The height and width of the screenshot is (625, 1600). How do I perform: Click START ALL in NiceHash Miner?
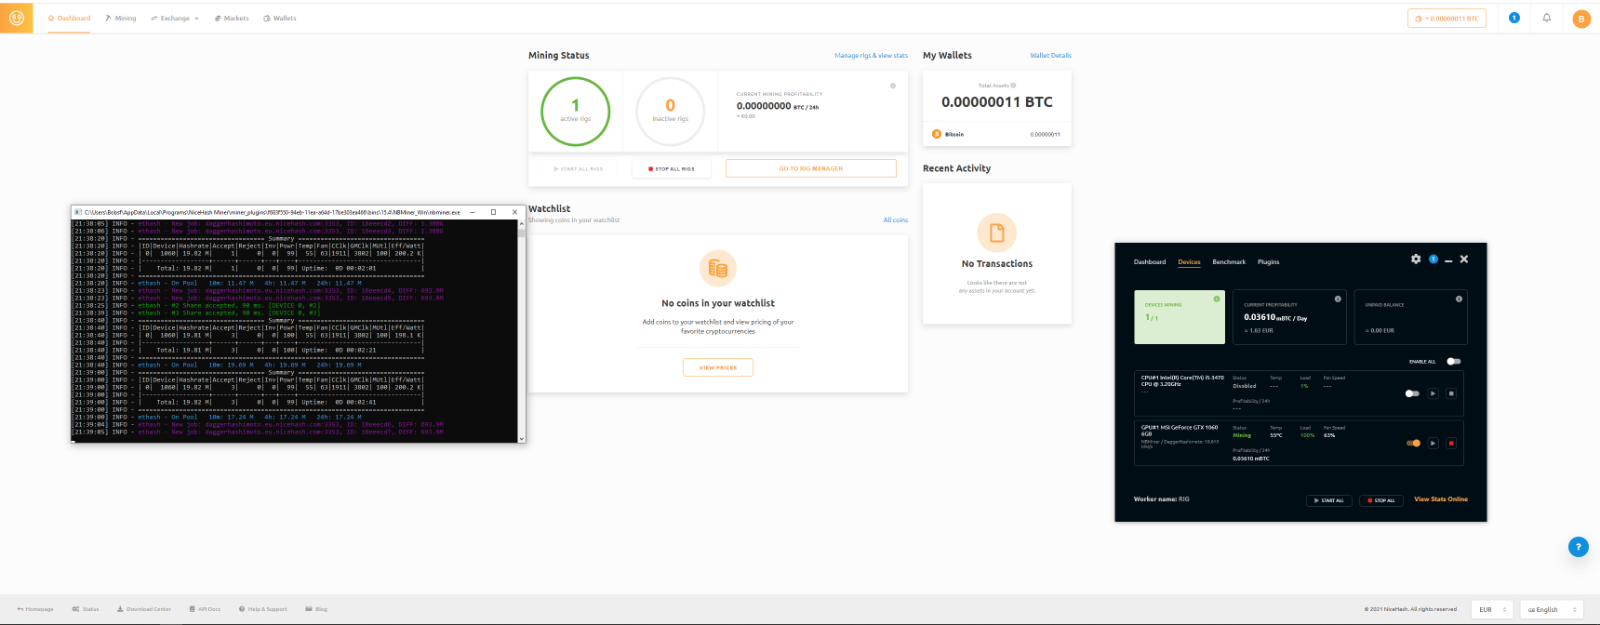[x=1329, y=500]
